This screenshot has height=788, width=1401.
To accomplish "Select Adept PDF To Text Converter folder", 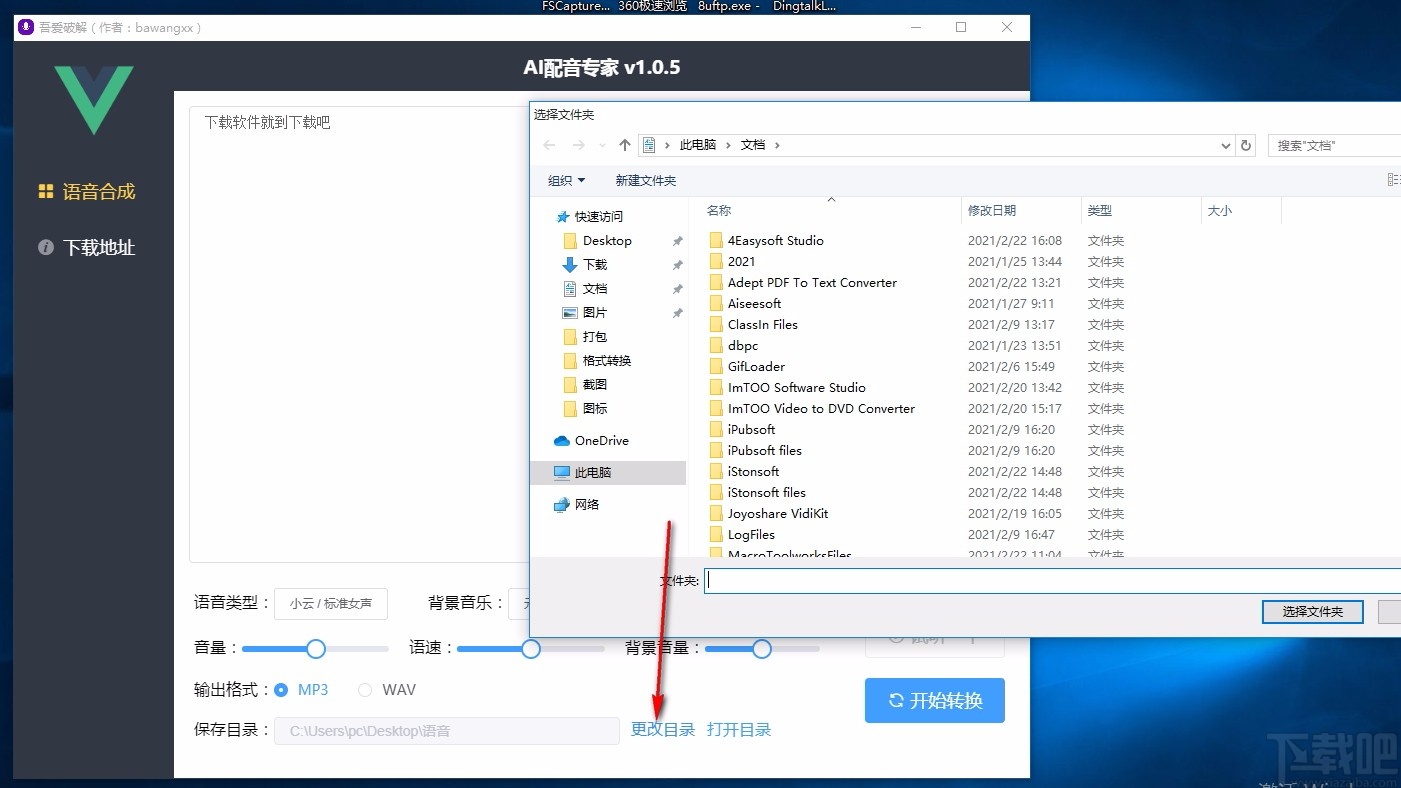I will (x=812, y=282).
